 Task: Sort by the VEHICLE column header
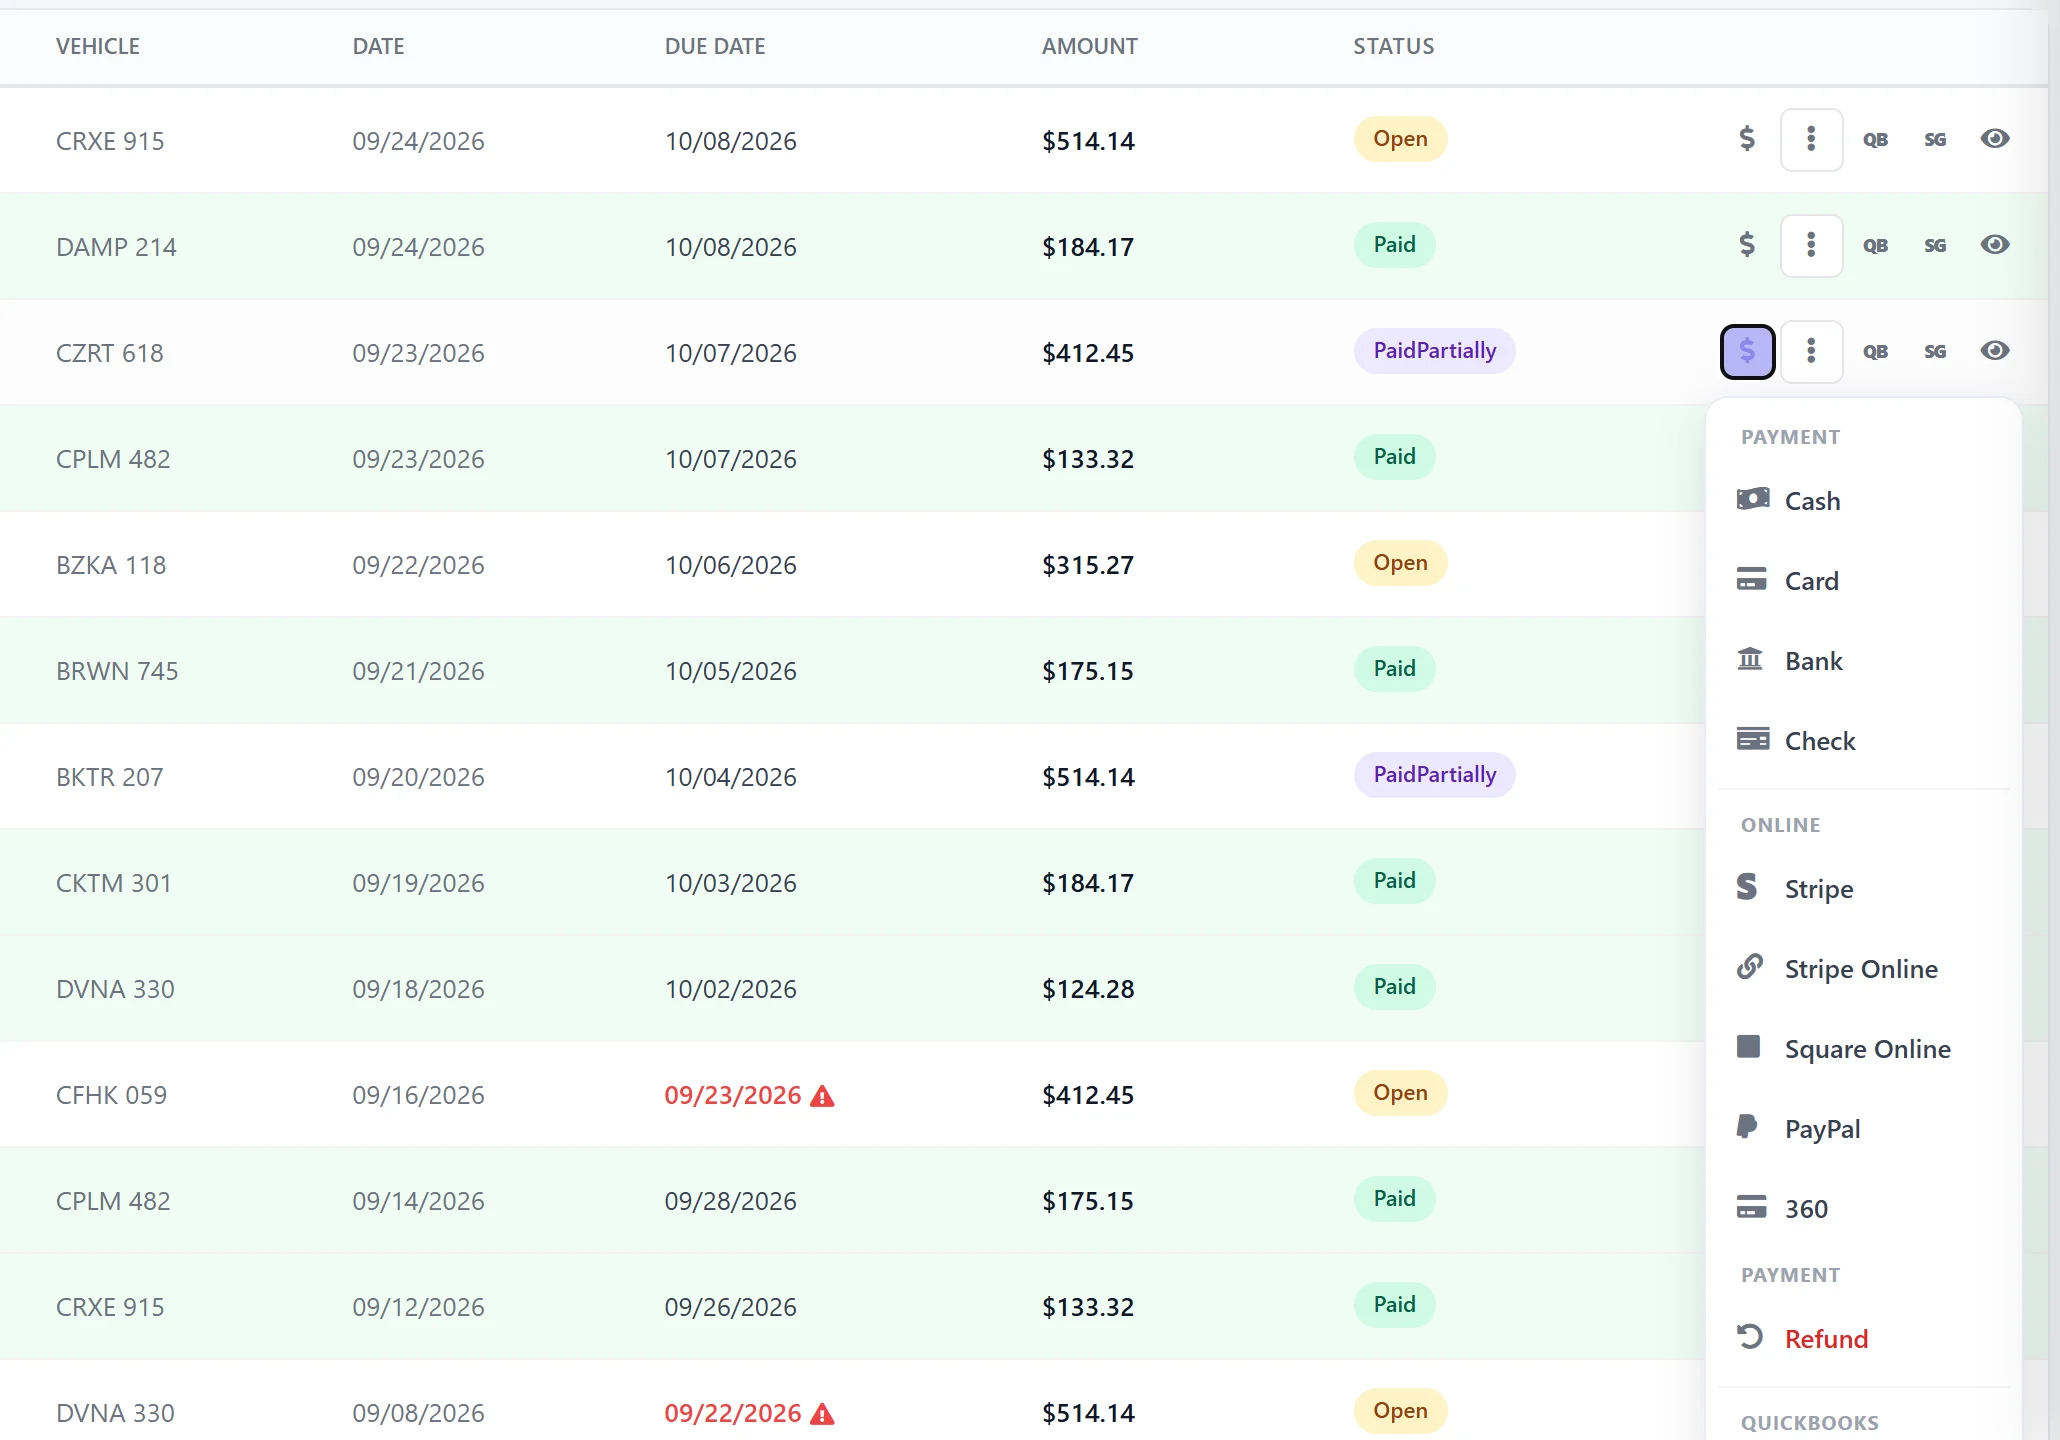[x=98, y=46]
